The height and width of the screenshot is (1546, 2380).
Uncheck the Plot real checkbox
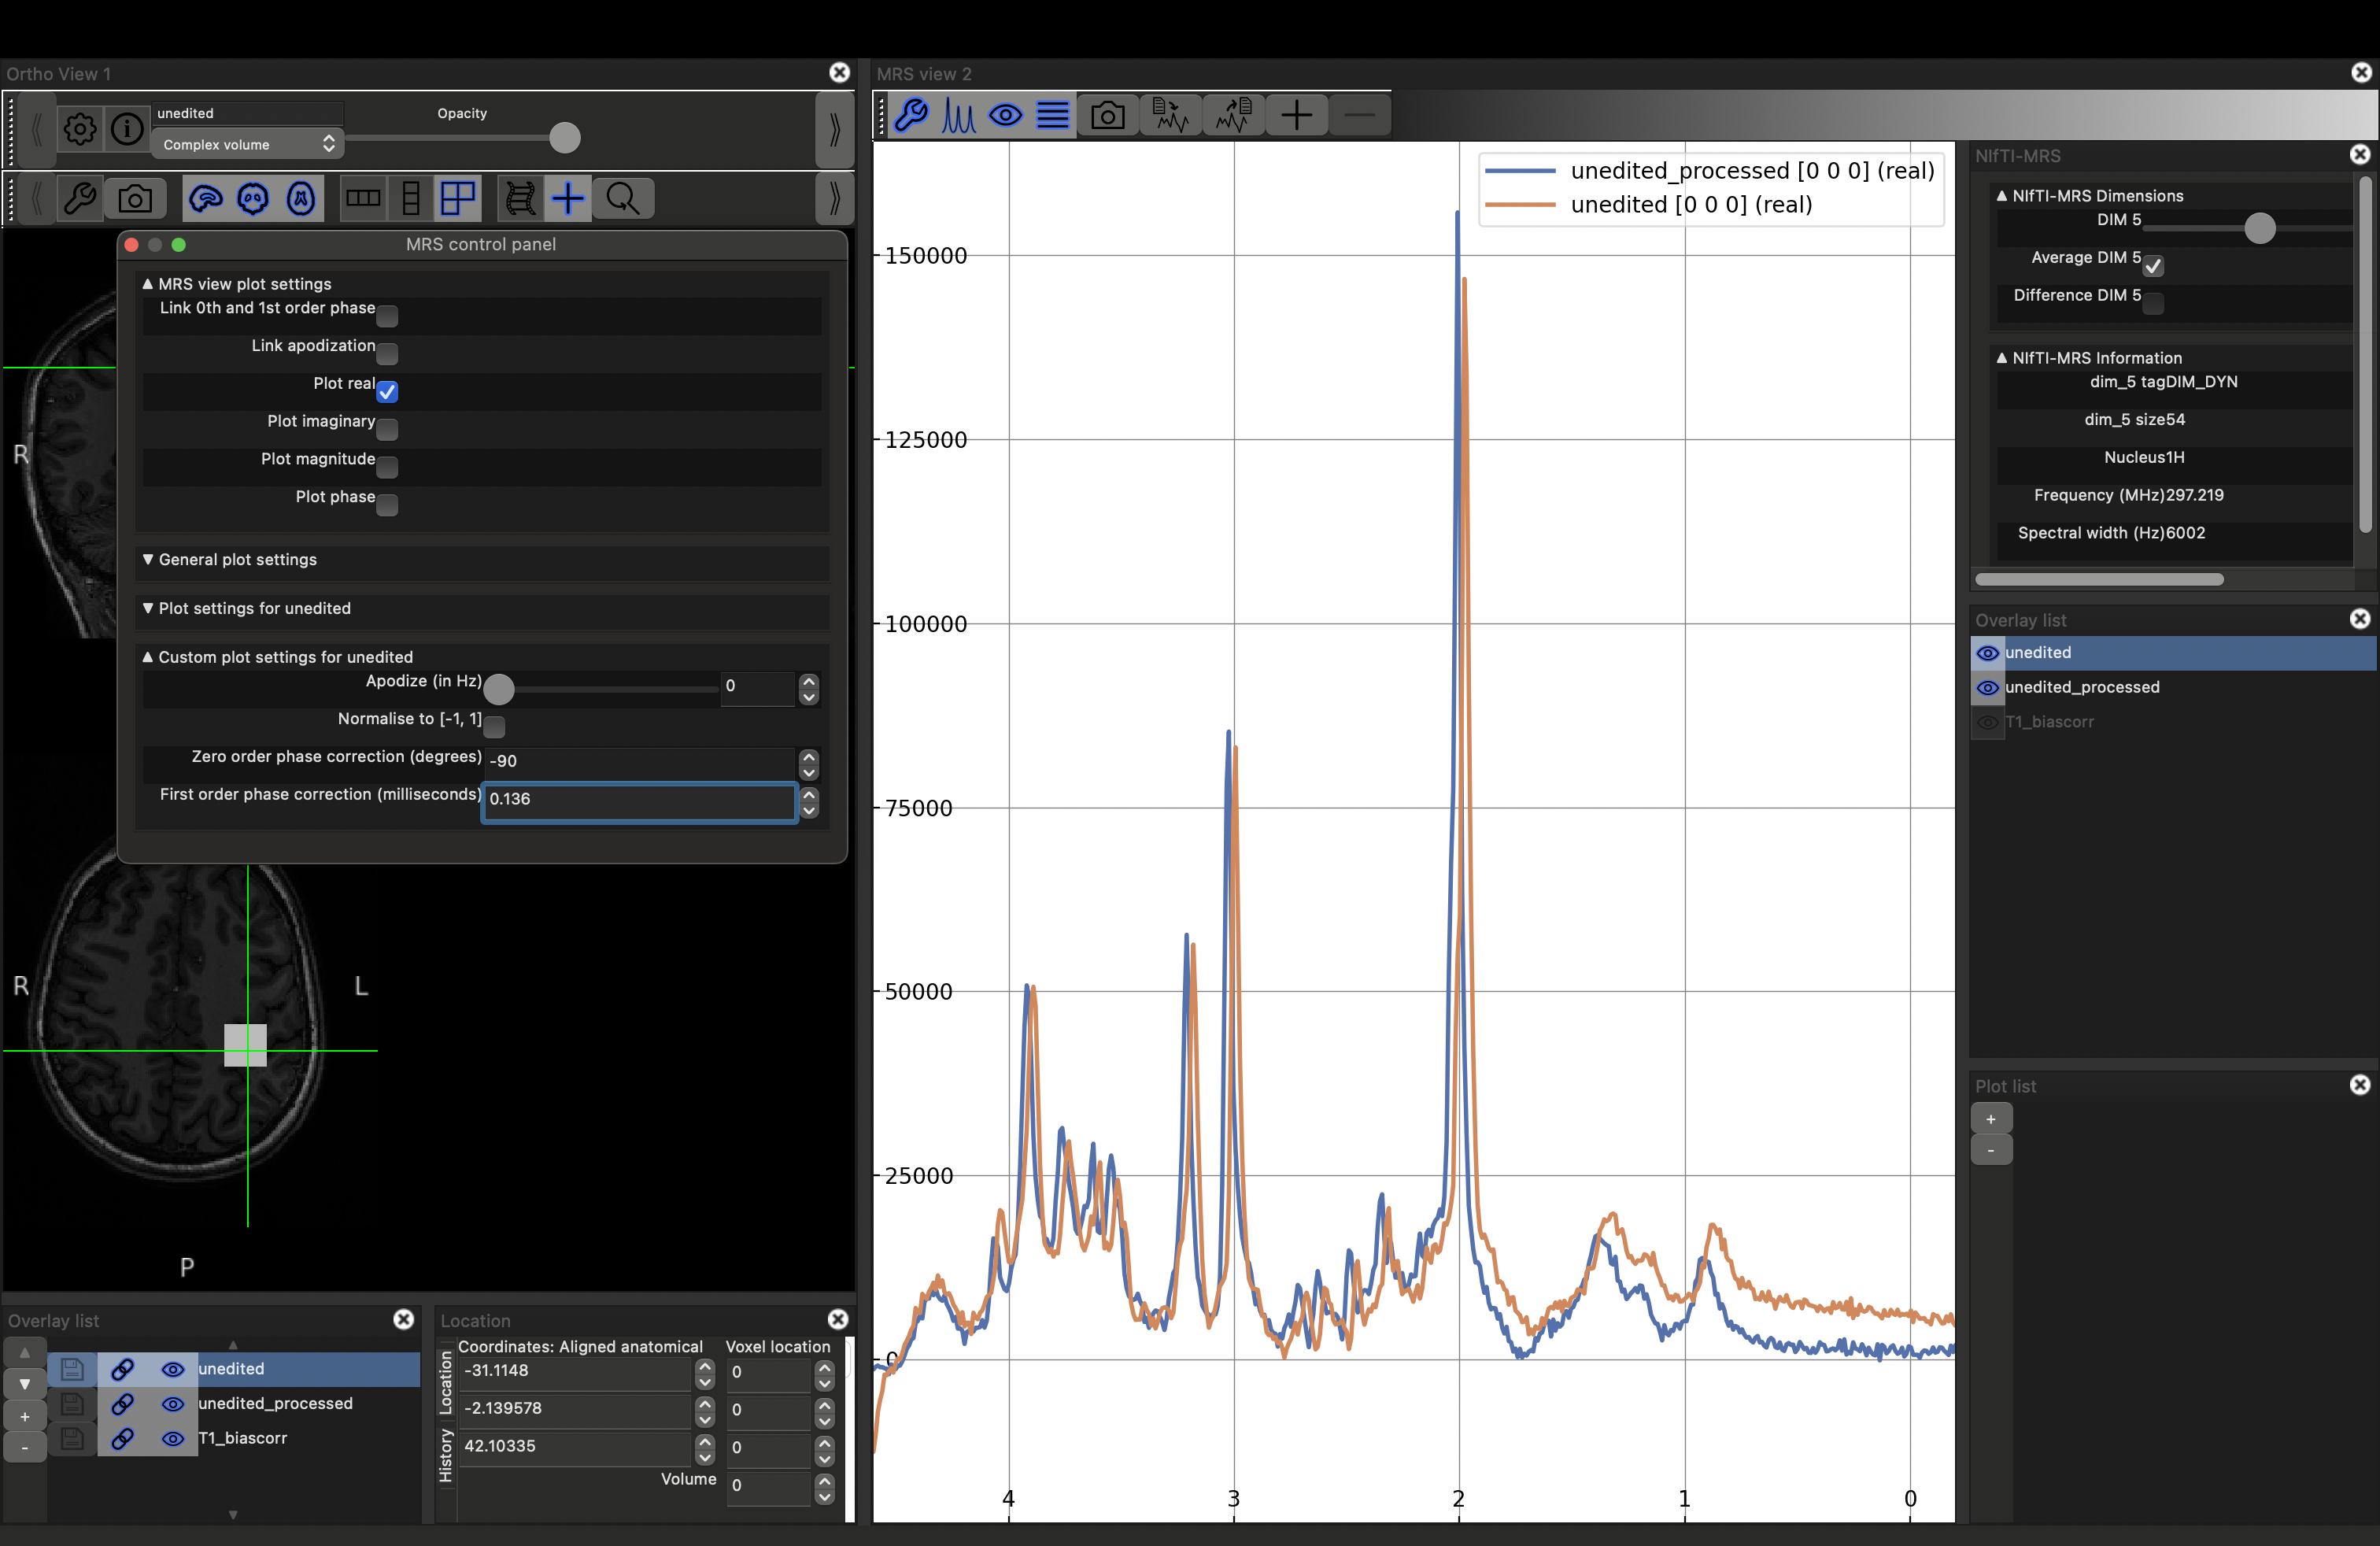[387, 392]
